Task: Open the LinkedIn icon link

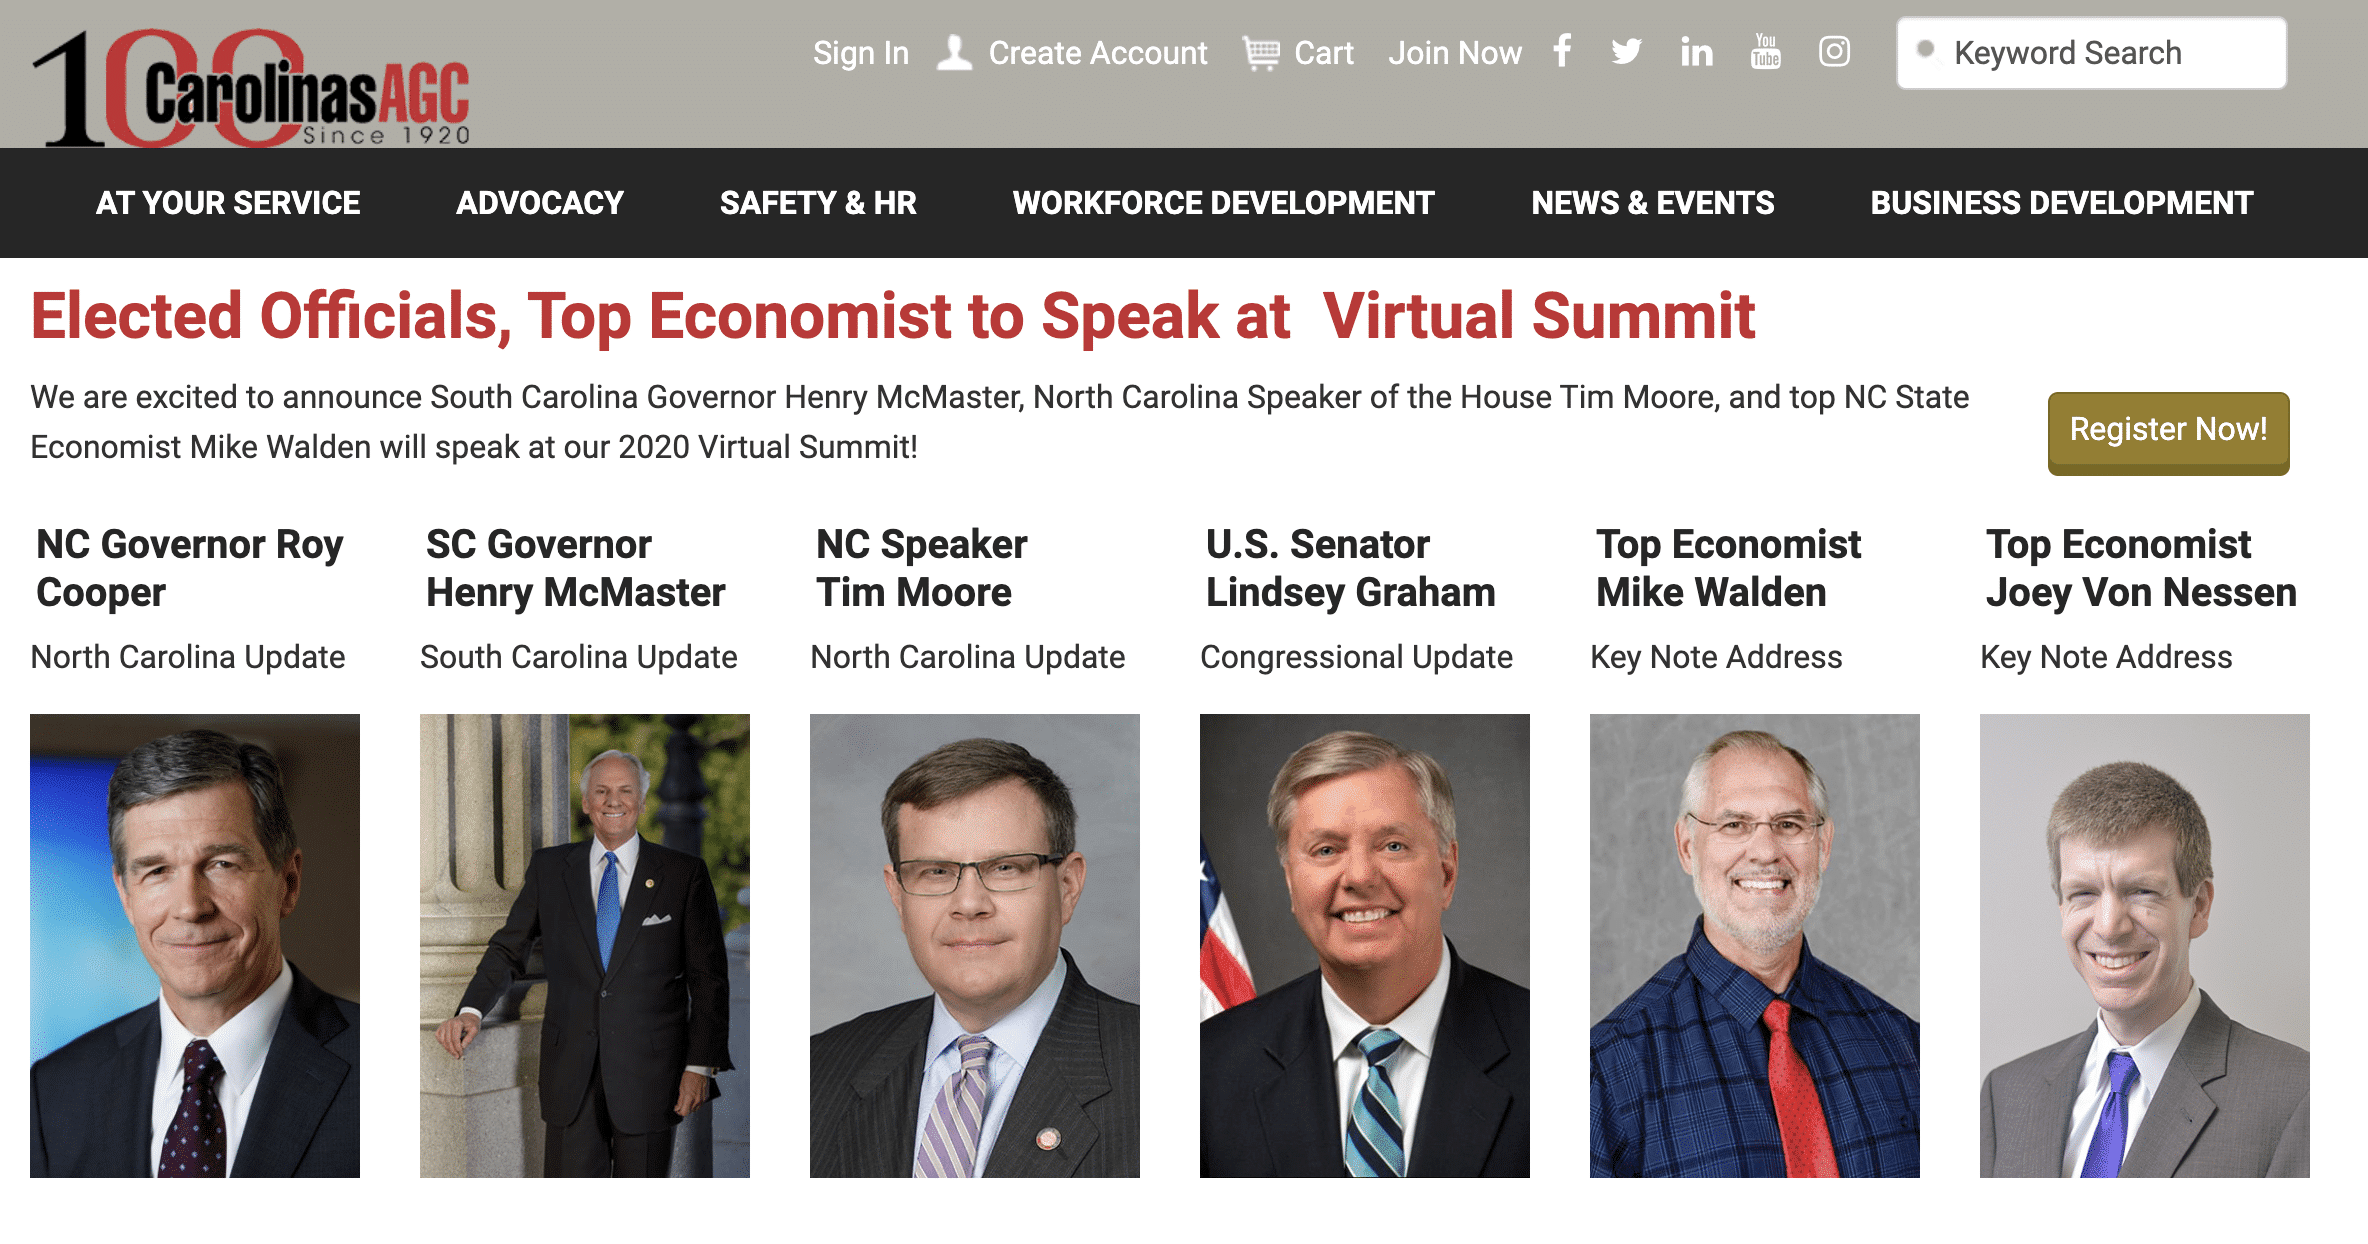Action: click(x=1696, y=51)
